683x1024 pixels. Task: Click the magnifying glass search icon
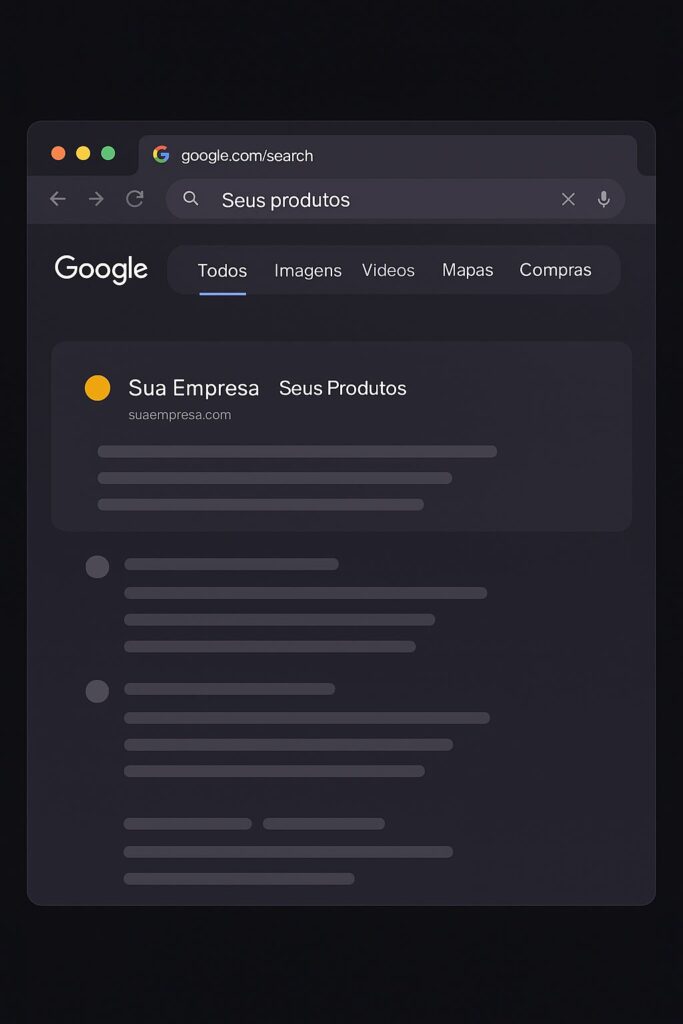[191, 199]
